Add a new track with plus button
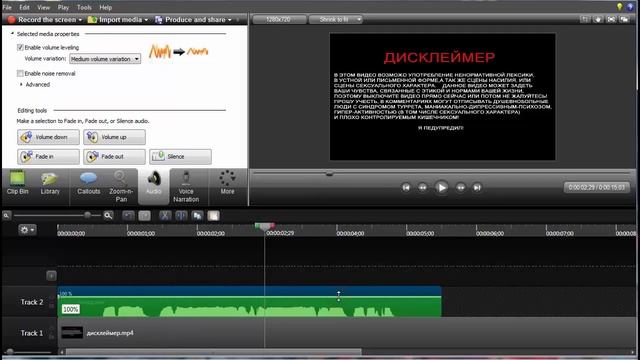Image resolution: width=640 pixels, height=360 pixels. pos(51,276)
